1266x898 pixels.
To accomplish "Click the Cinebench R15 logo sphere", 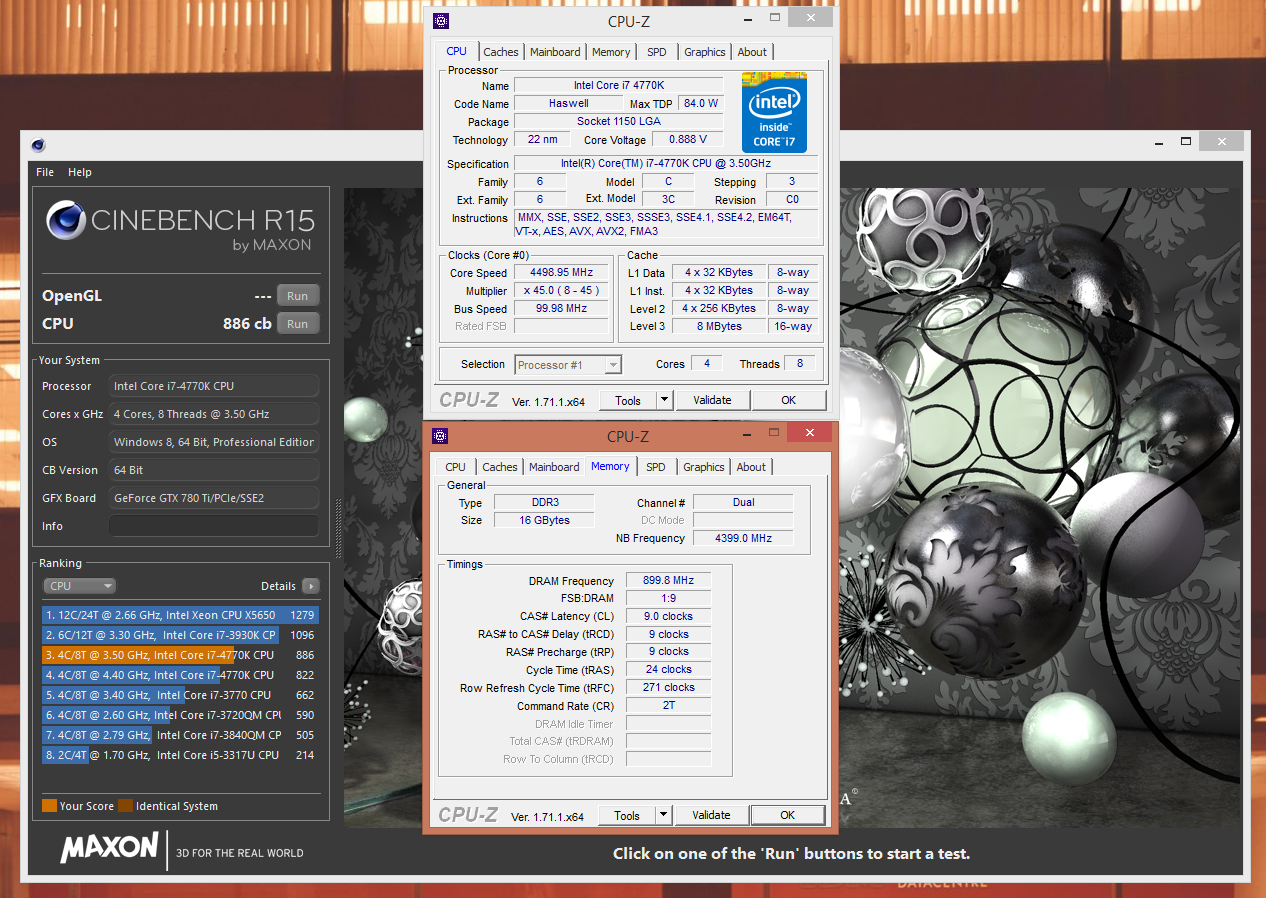I will (x=65, y=220).
